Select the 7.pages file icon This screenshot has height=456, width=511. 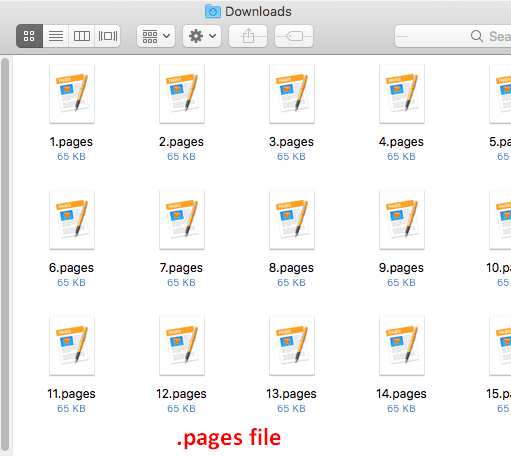point(182,220)
